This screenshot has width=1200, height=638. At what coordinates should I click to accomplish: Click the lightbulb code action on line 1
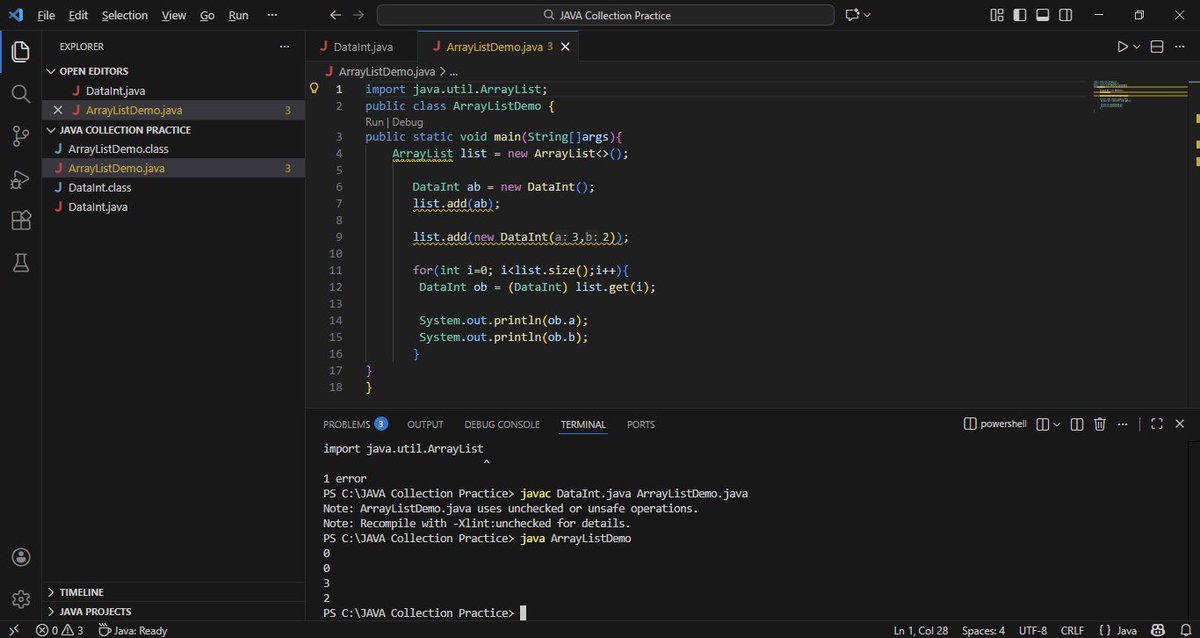click(314, 88)
